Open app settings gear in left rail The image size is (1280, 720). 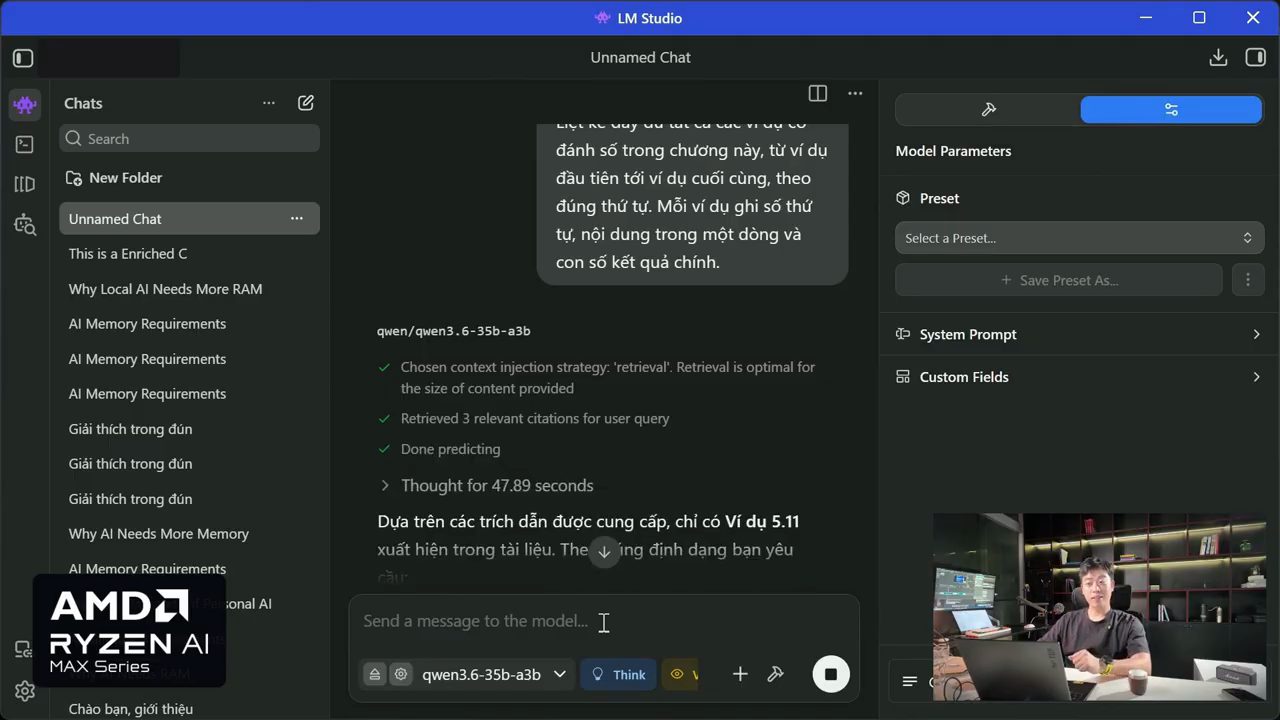(25, 691)
